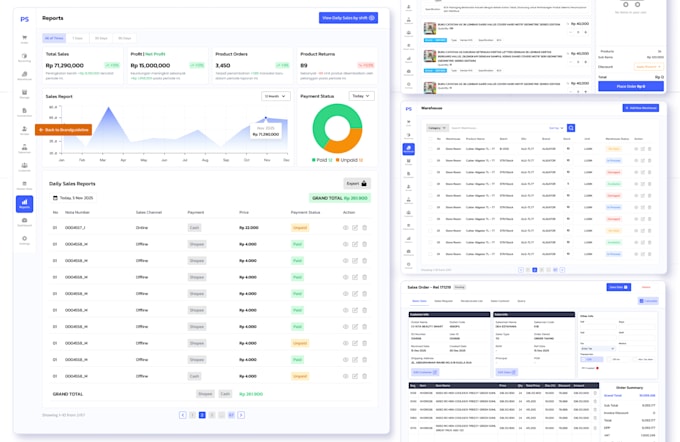Select the highlighted Warehouse sidebar icon
The width and height of the screenshot is (680, 442).
409,149
